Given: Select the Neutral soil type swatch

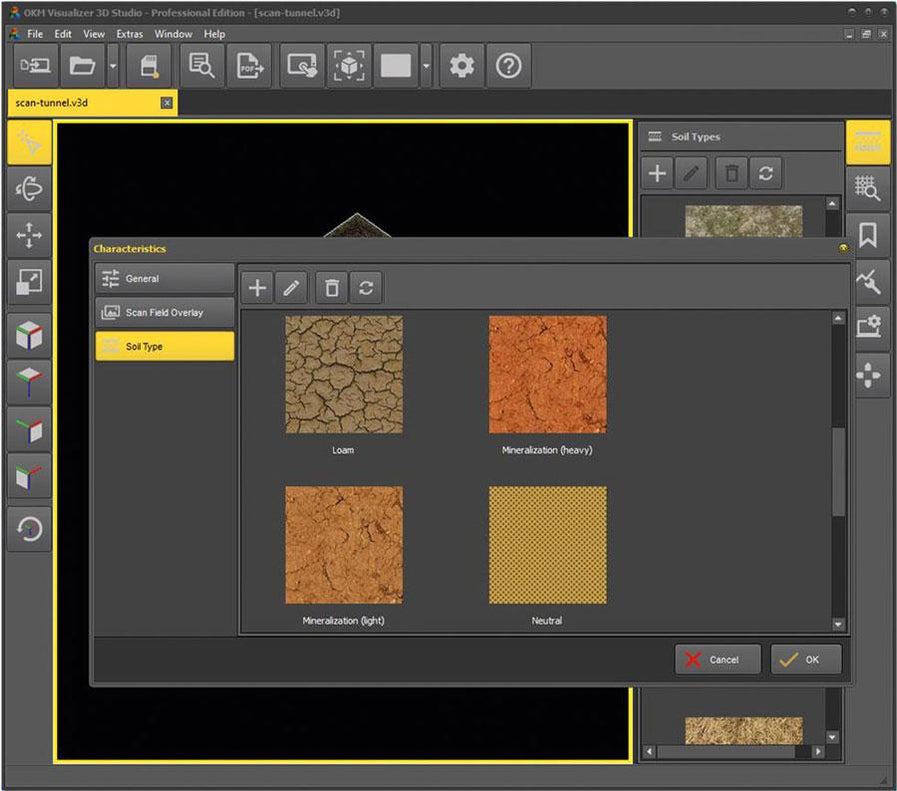Looking at the screenshot, I should (547, 544).
